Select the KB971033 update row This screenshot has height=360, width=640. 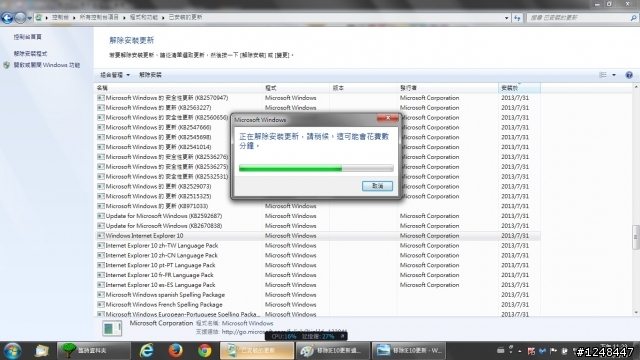(318, 206)
